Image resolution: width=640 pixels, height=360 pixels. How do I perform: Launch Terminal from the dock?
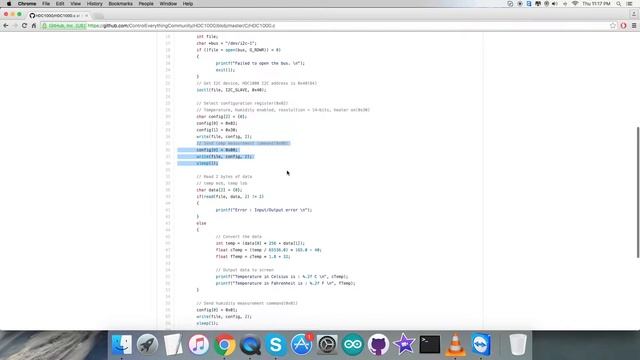[x=430, y=344]
